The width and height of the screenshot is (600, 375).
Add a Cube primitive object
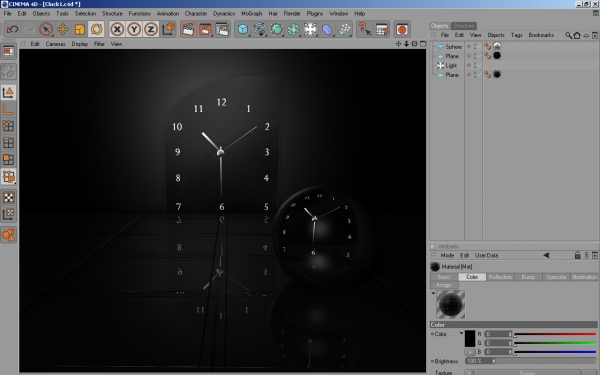click(x=243, y=29)
